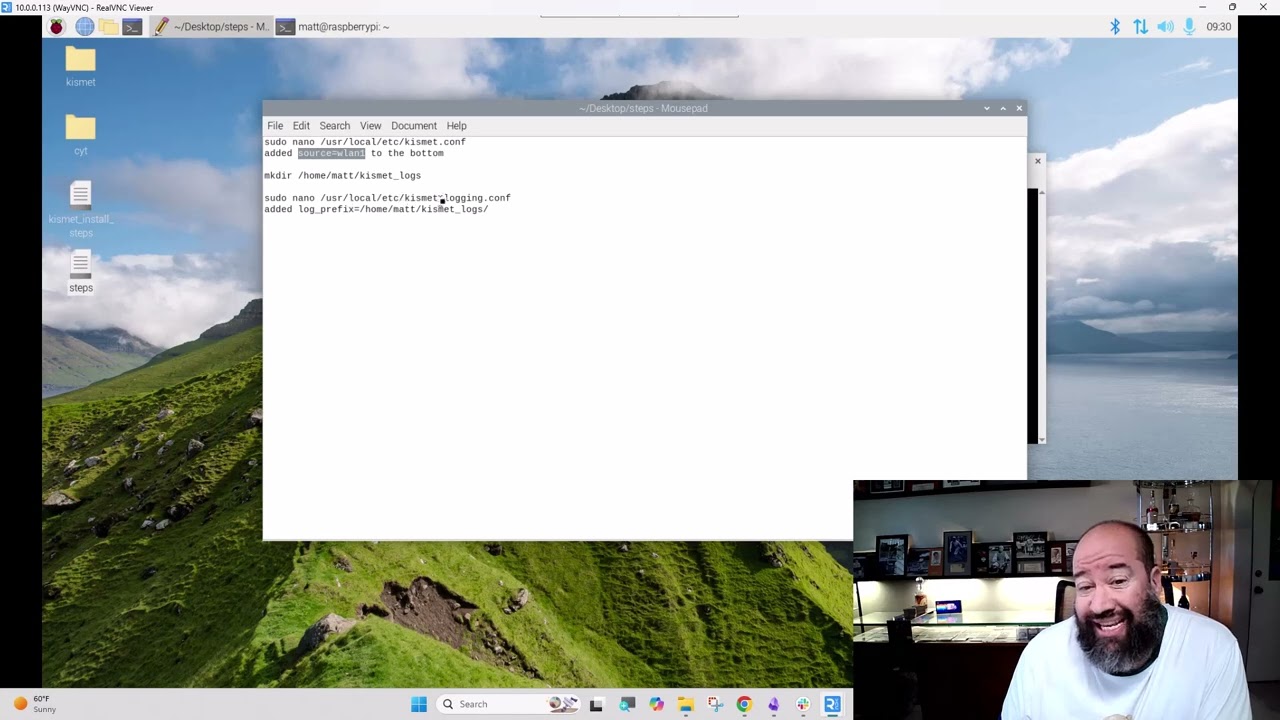Switch to the ~/Desktop/steps Mousepad taskbar entry
This screenshot has height=720, width=1280.
[211, 27]
